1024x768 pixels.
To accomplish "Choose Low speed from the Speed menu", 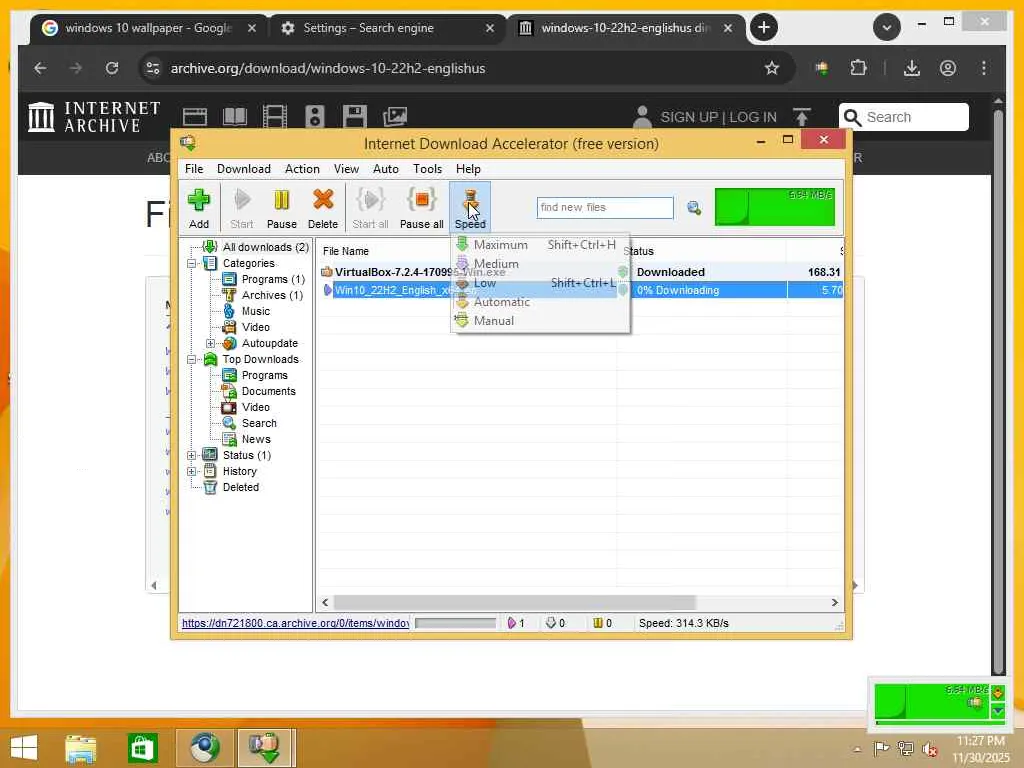I will coord(539,283).
